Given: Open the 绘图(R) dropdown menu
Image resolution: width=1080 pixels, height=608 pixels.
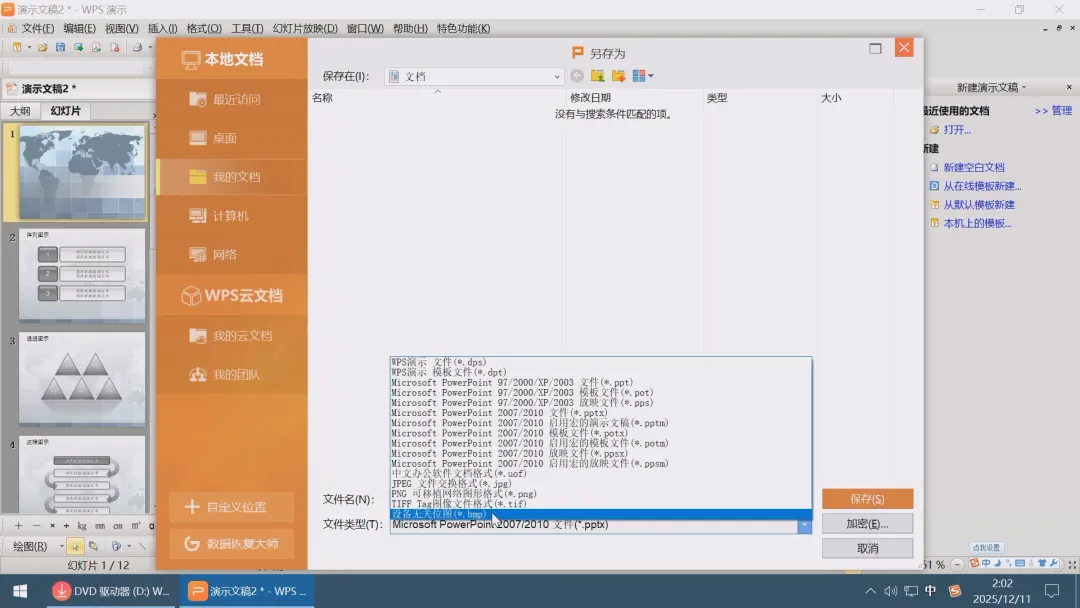Looking at the screenshot, I should pos(38,546).
